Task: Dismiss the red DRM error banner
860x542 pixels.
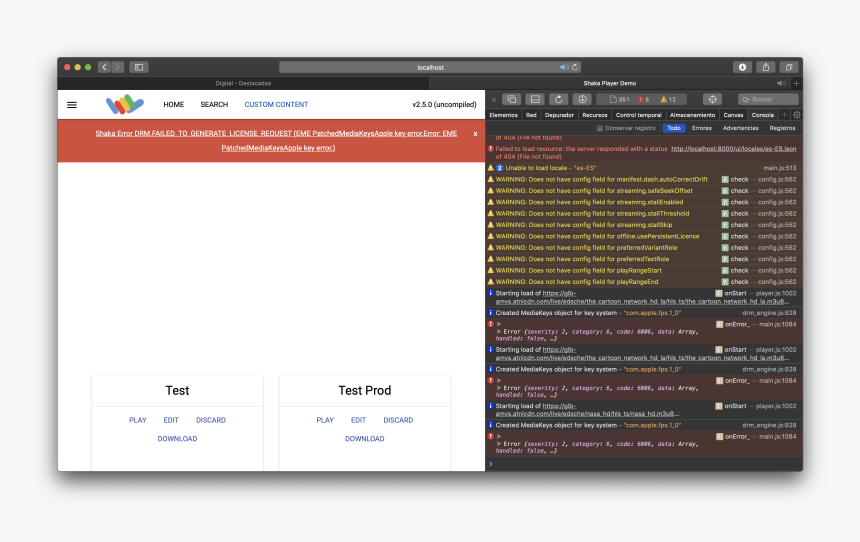Action: 475,133
